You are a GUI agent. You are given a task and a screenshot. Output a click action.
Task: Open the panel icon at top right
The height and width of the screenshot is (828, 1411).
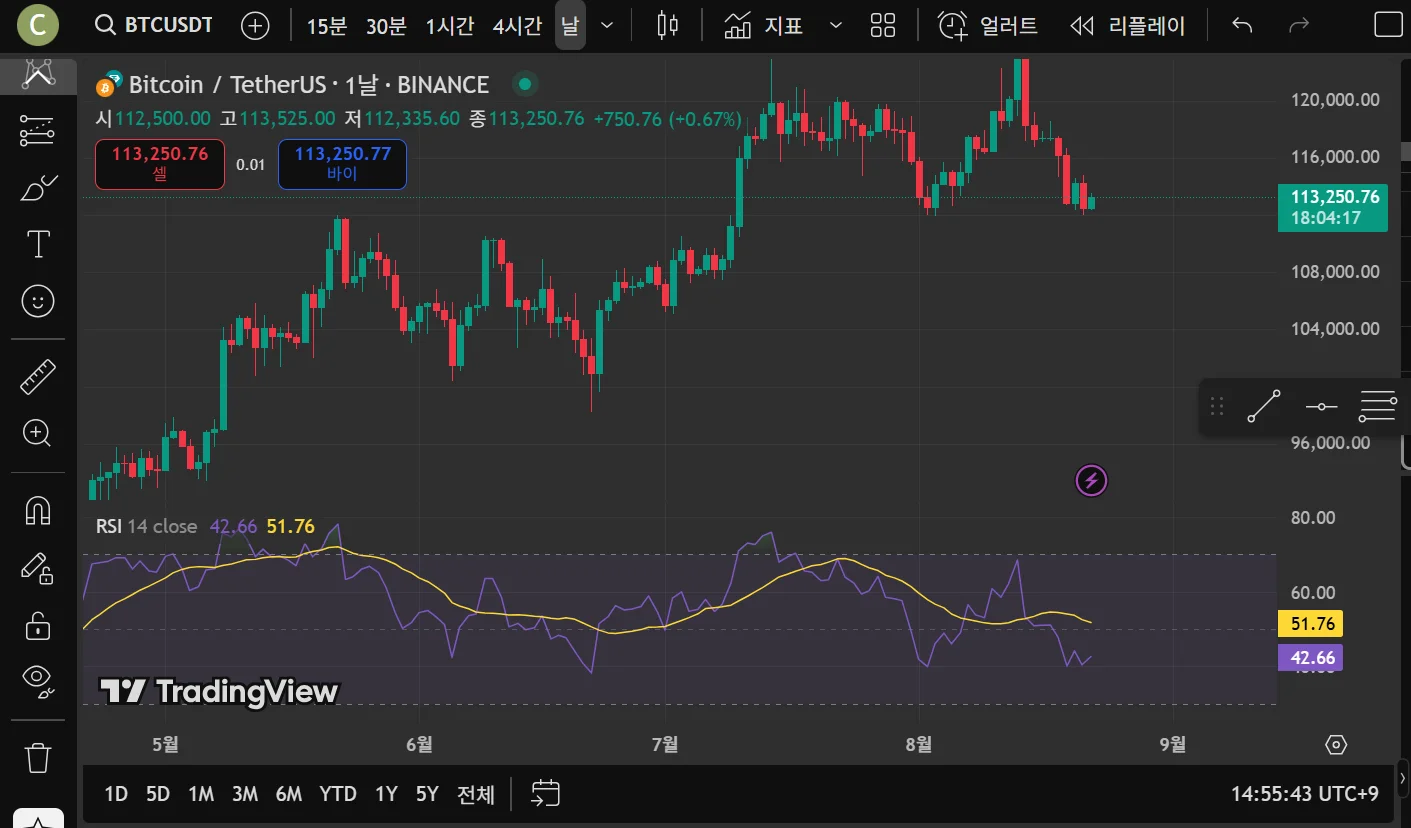[x=1389, y=25]
